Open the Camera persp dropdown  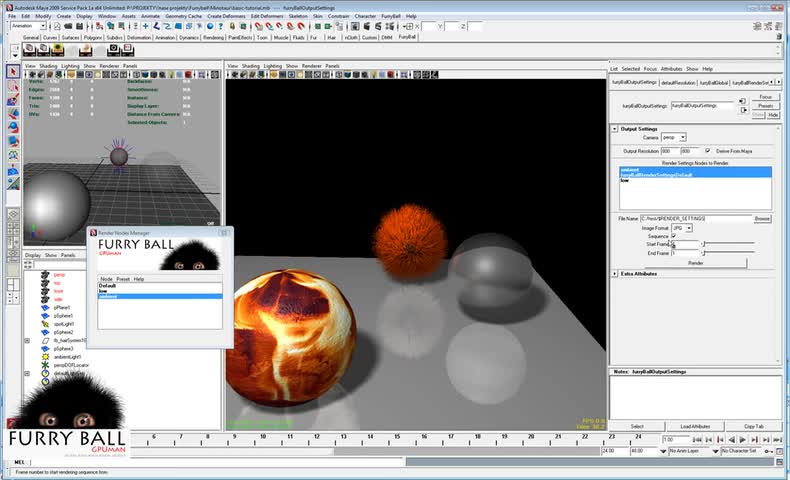674,137
